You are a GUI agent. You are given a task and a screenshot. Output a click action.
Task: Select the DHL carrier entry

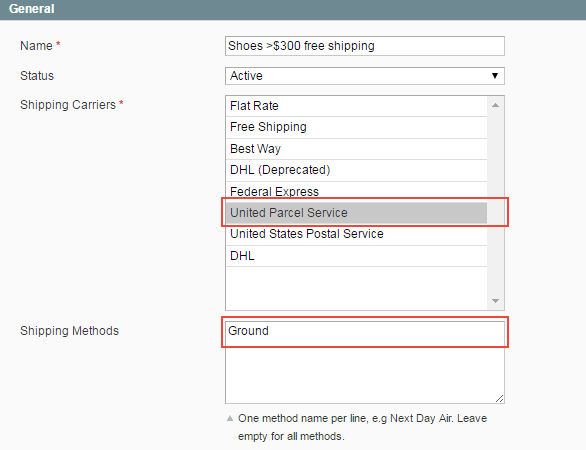(357, 256)
